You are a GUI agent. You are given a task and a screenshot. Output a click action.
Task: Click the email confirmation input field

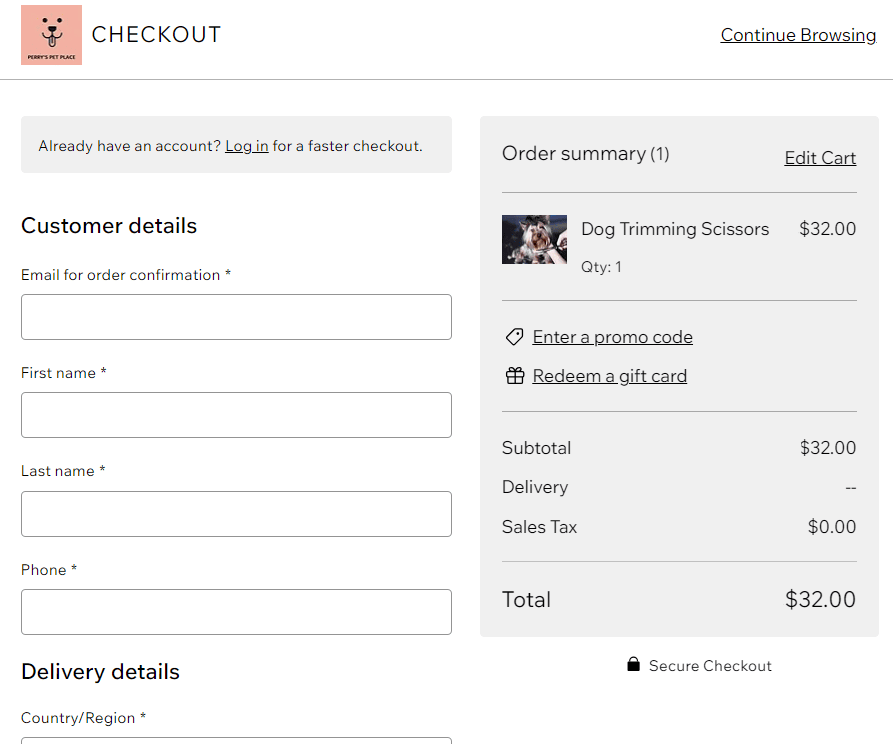pos(236,316)
